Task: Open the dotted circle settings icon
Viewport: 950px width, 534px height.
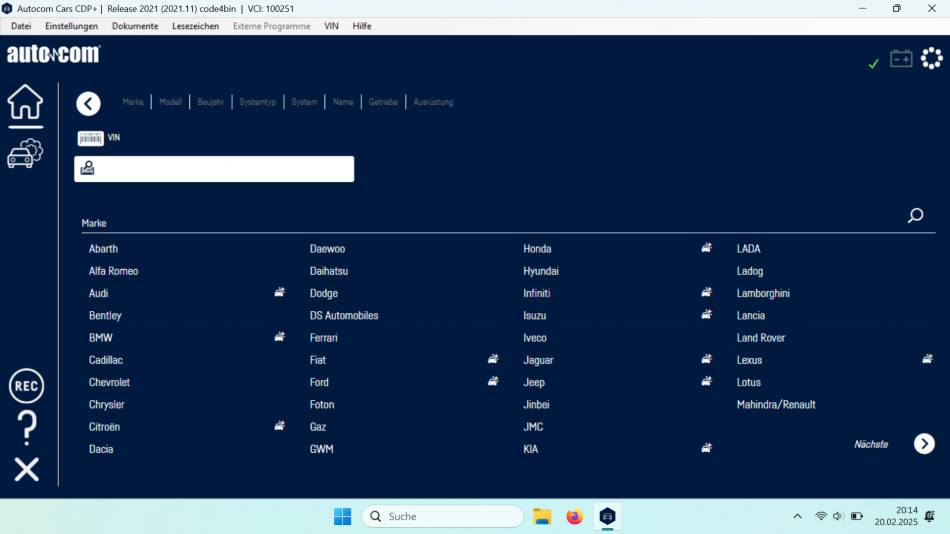Action: click(932, 58)
